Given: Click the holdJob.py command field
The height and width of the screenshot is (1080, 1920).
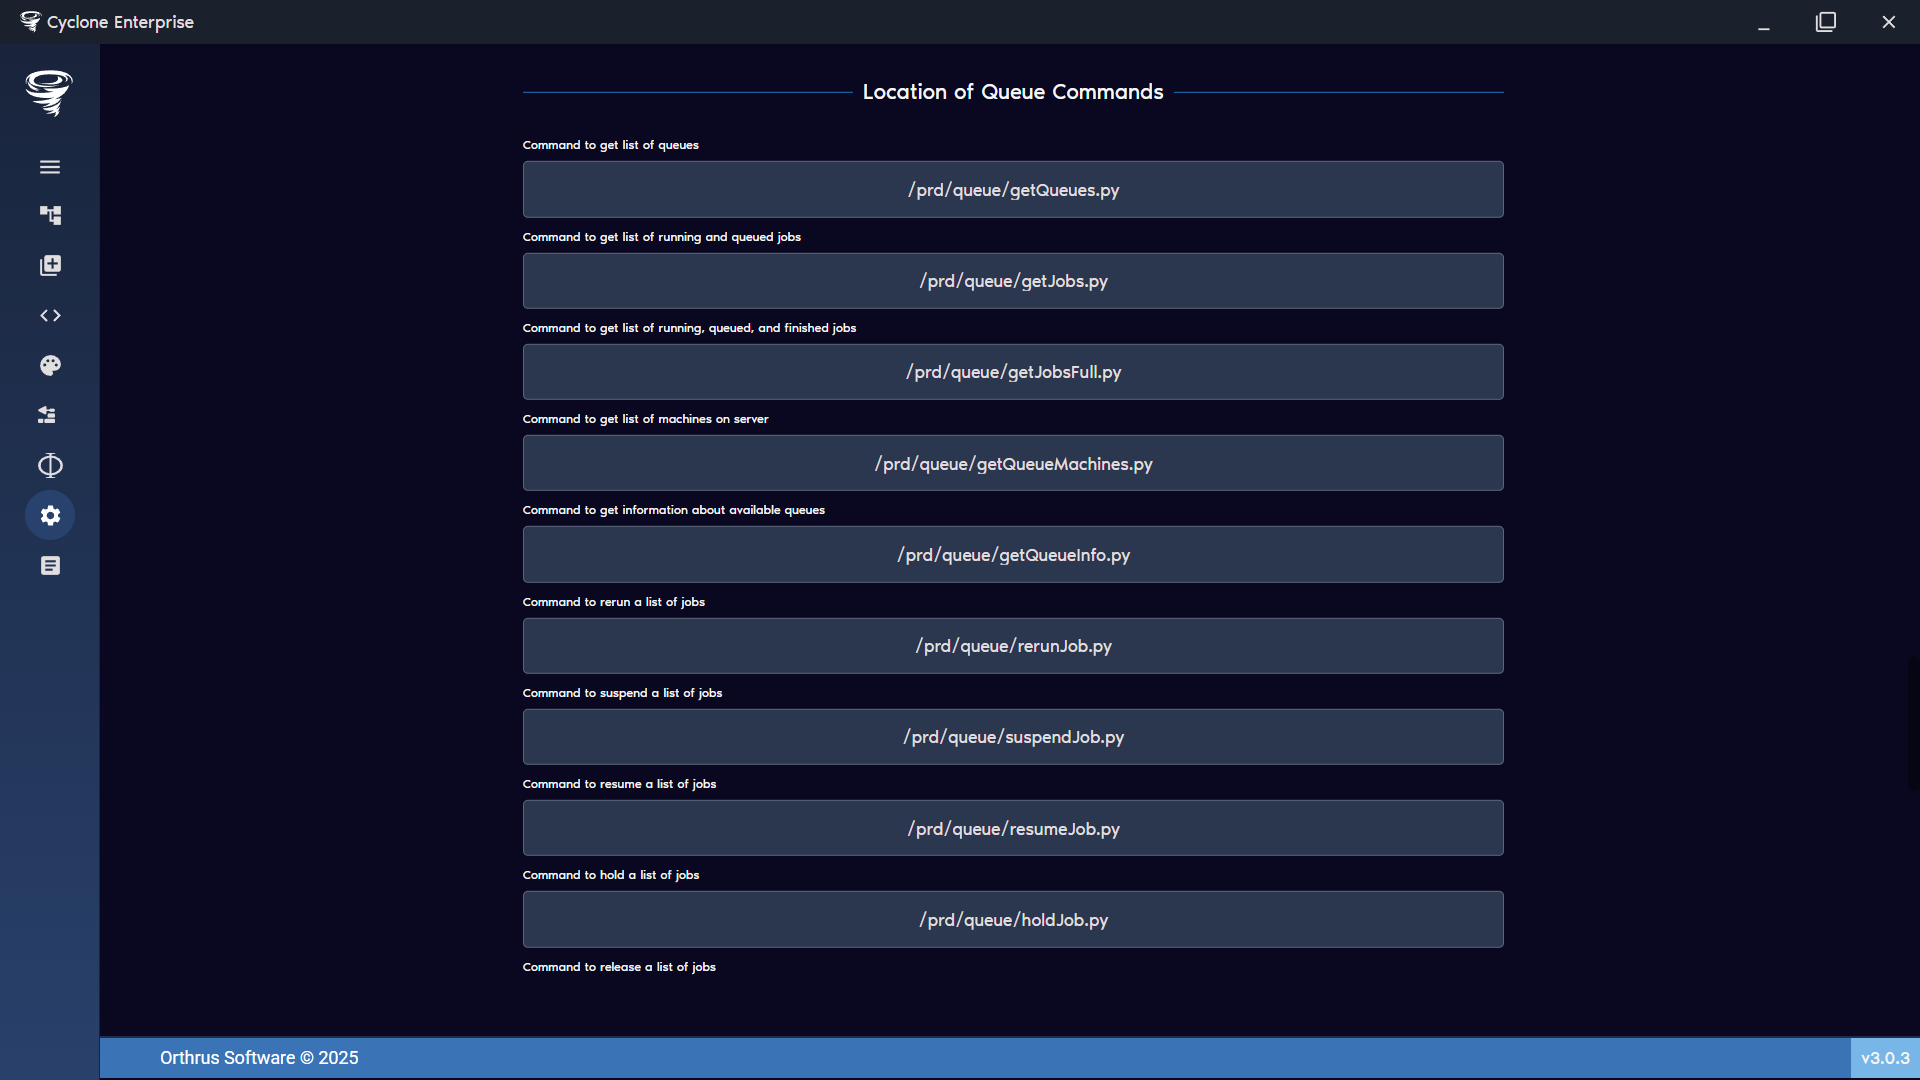Looking at the screenshot, I should pyautogui.click(x=1012, y=919).
